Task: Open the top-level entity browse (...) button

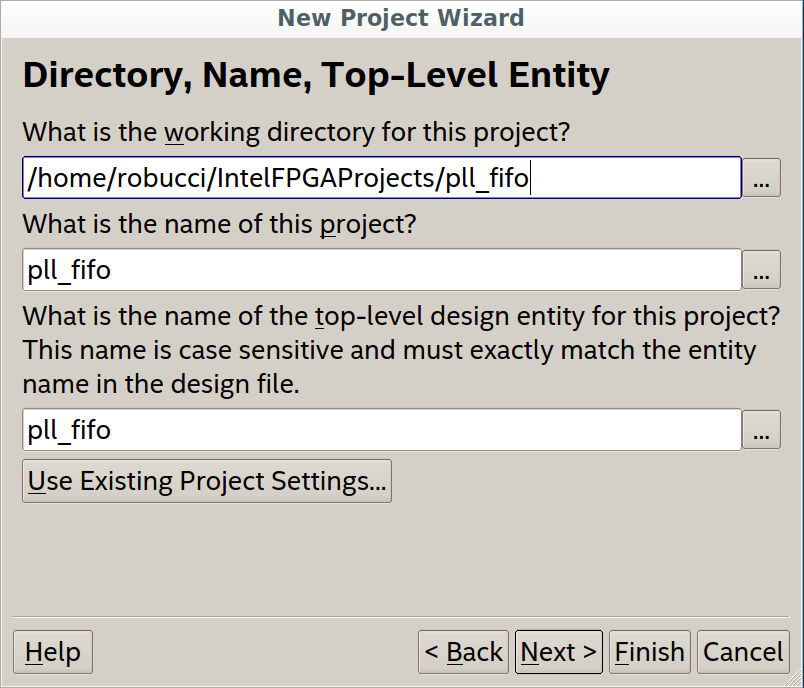Action: tap(761, 430)
